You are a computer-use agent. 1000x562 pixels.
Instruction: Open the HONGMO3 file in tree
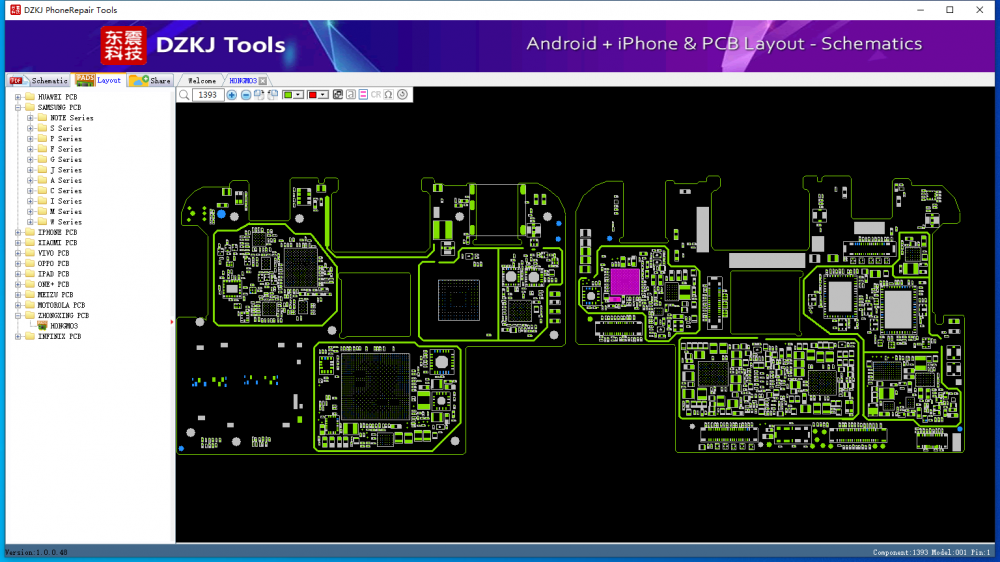[64, 326]
